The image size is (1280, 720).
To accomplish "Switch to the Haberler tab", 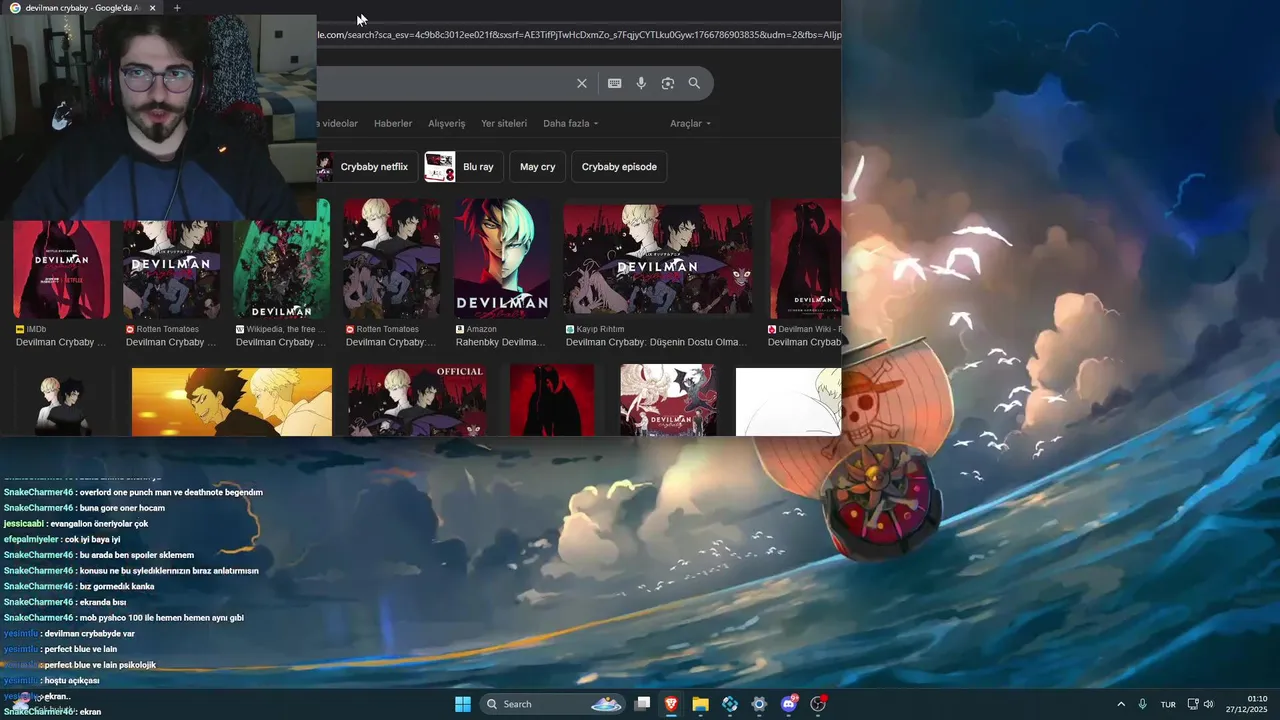I will pyautogui.click(x=393, y=123).
